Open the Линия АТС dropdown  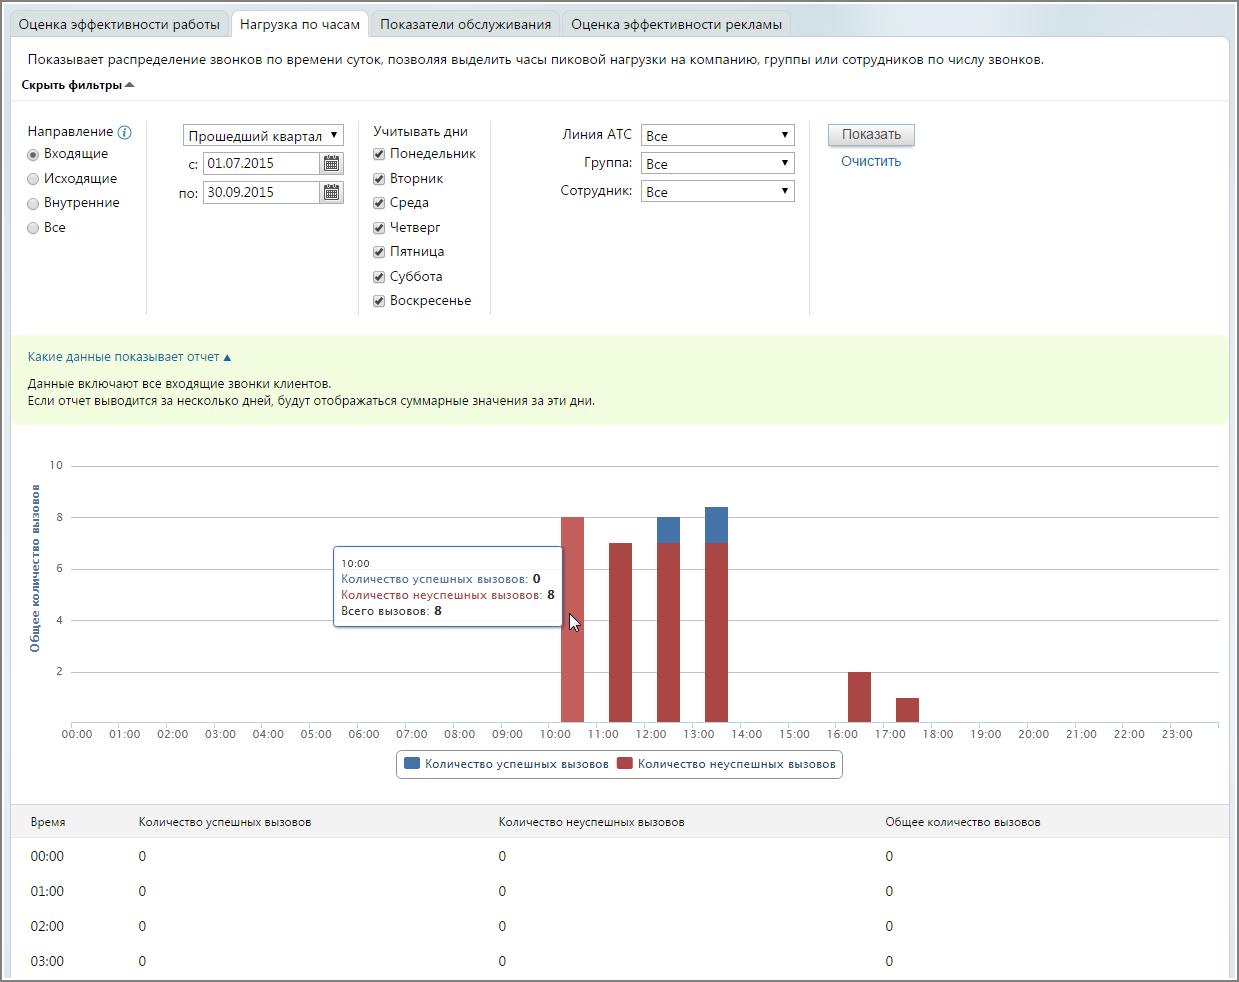[718, 135]
